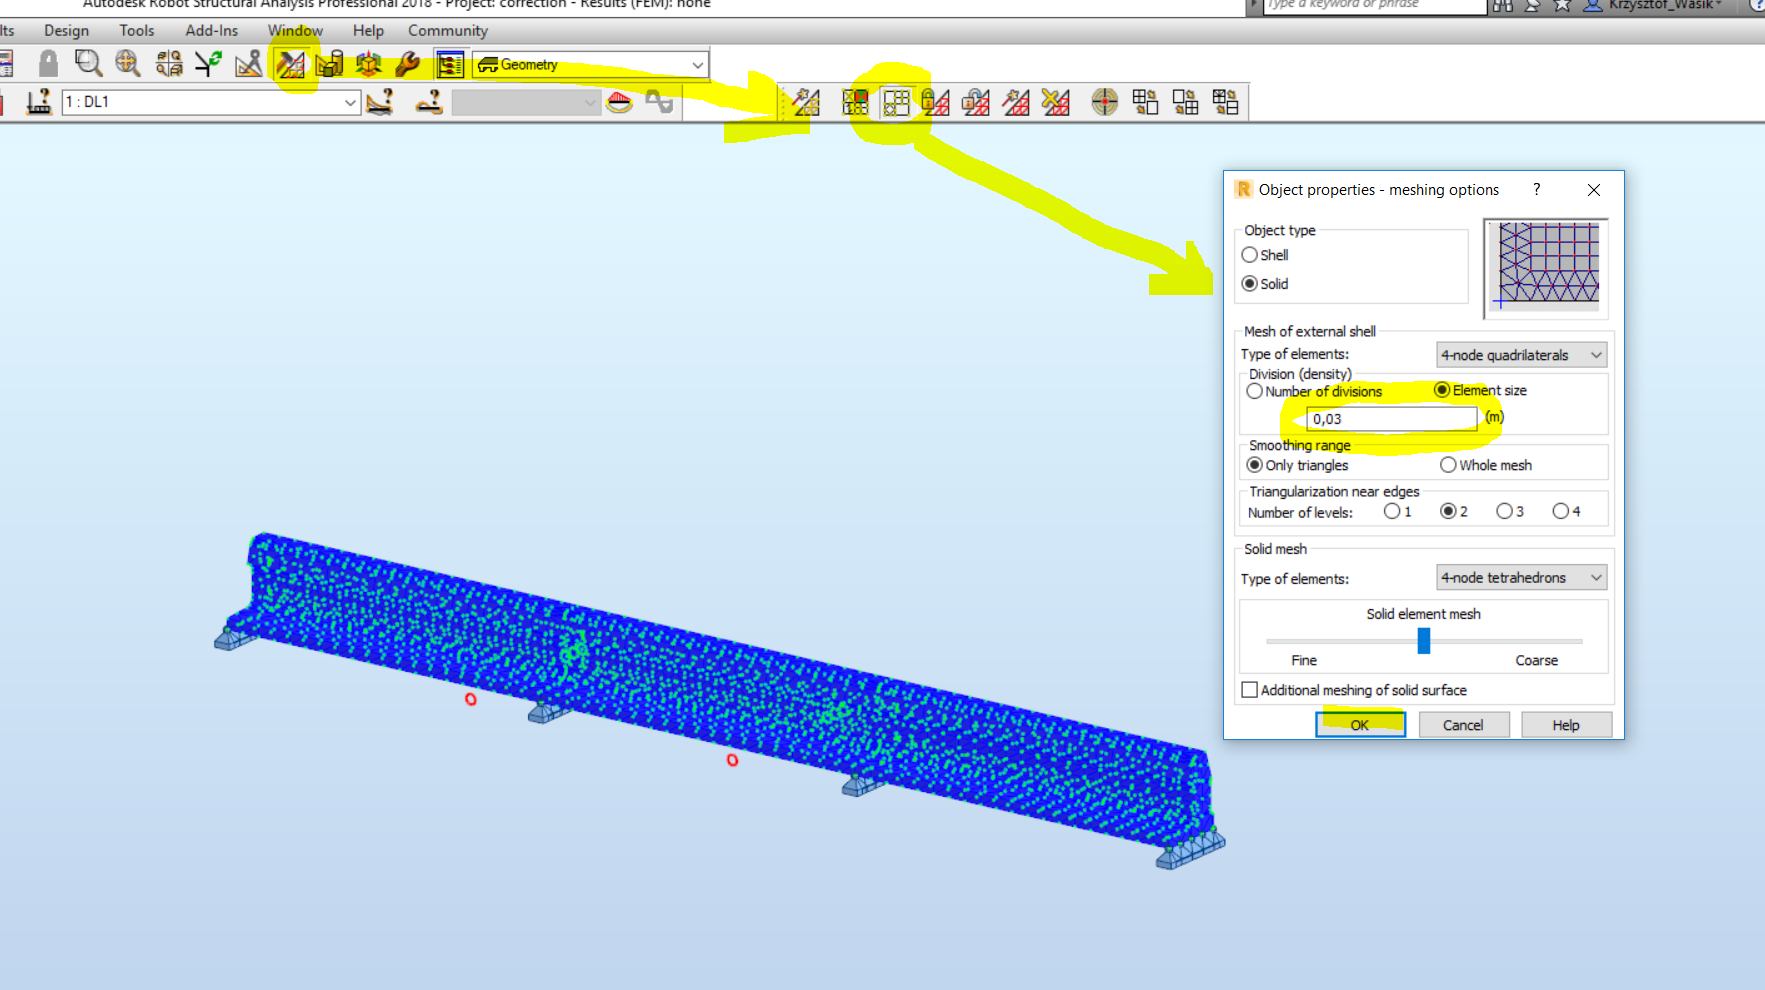Open the section shapes icon with cylinder

coord(329,65)
